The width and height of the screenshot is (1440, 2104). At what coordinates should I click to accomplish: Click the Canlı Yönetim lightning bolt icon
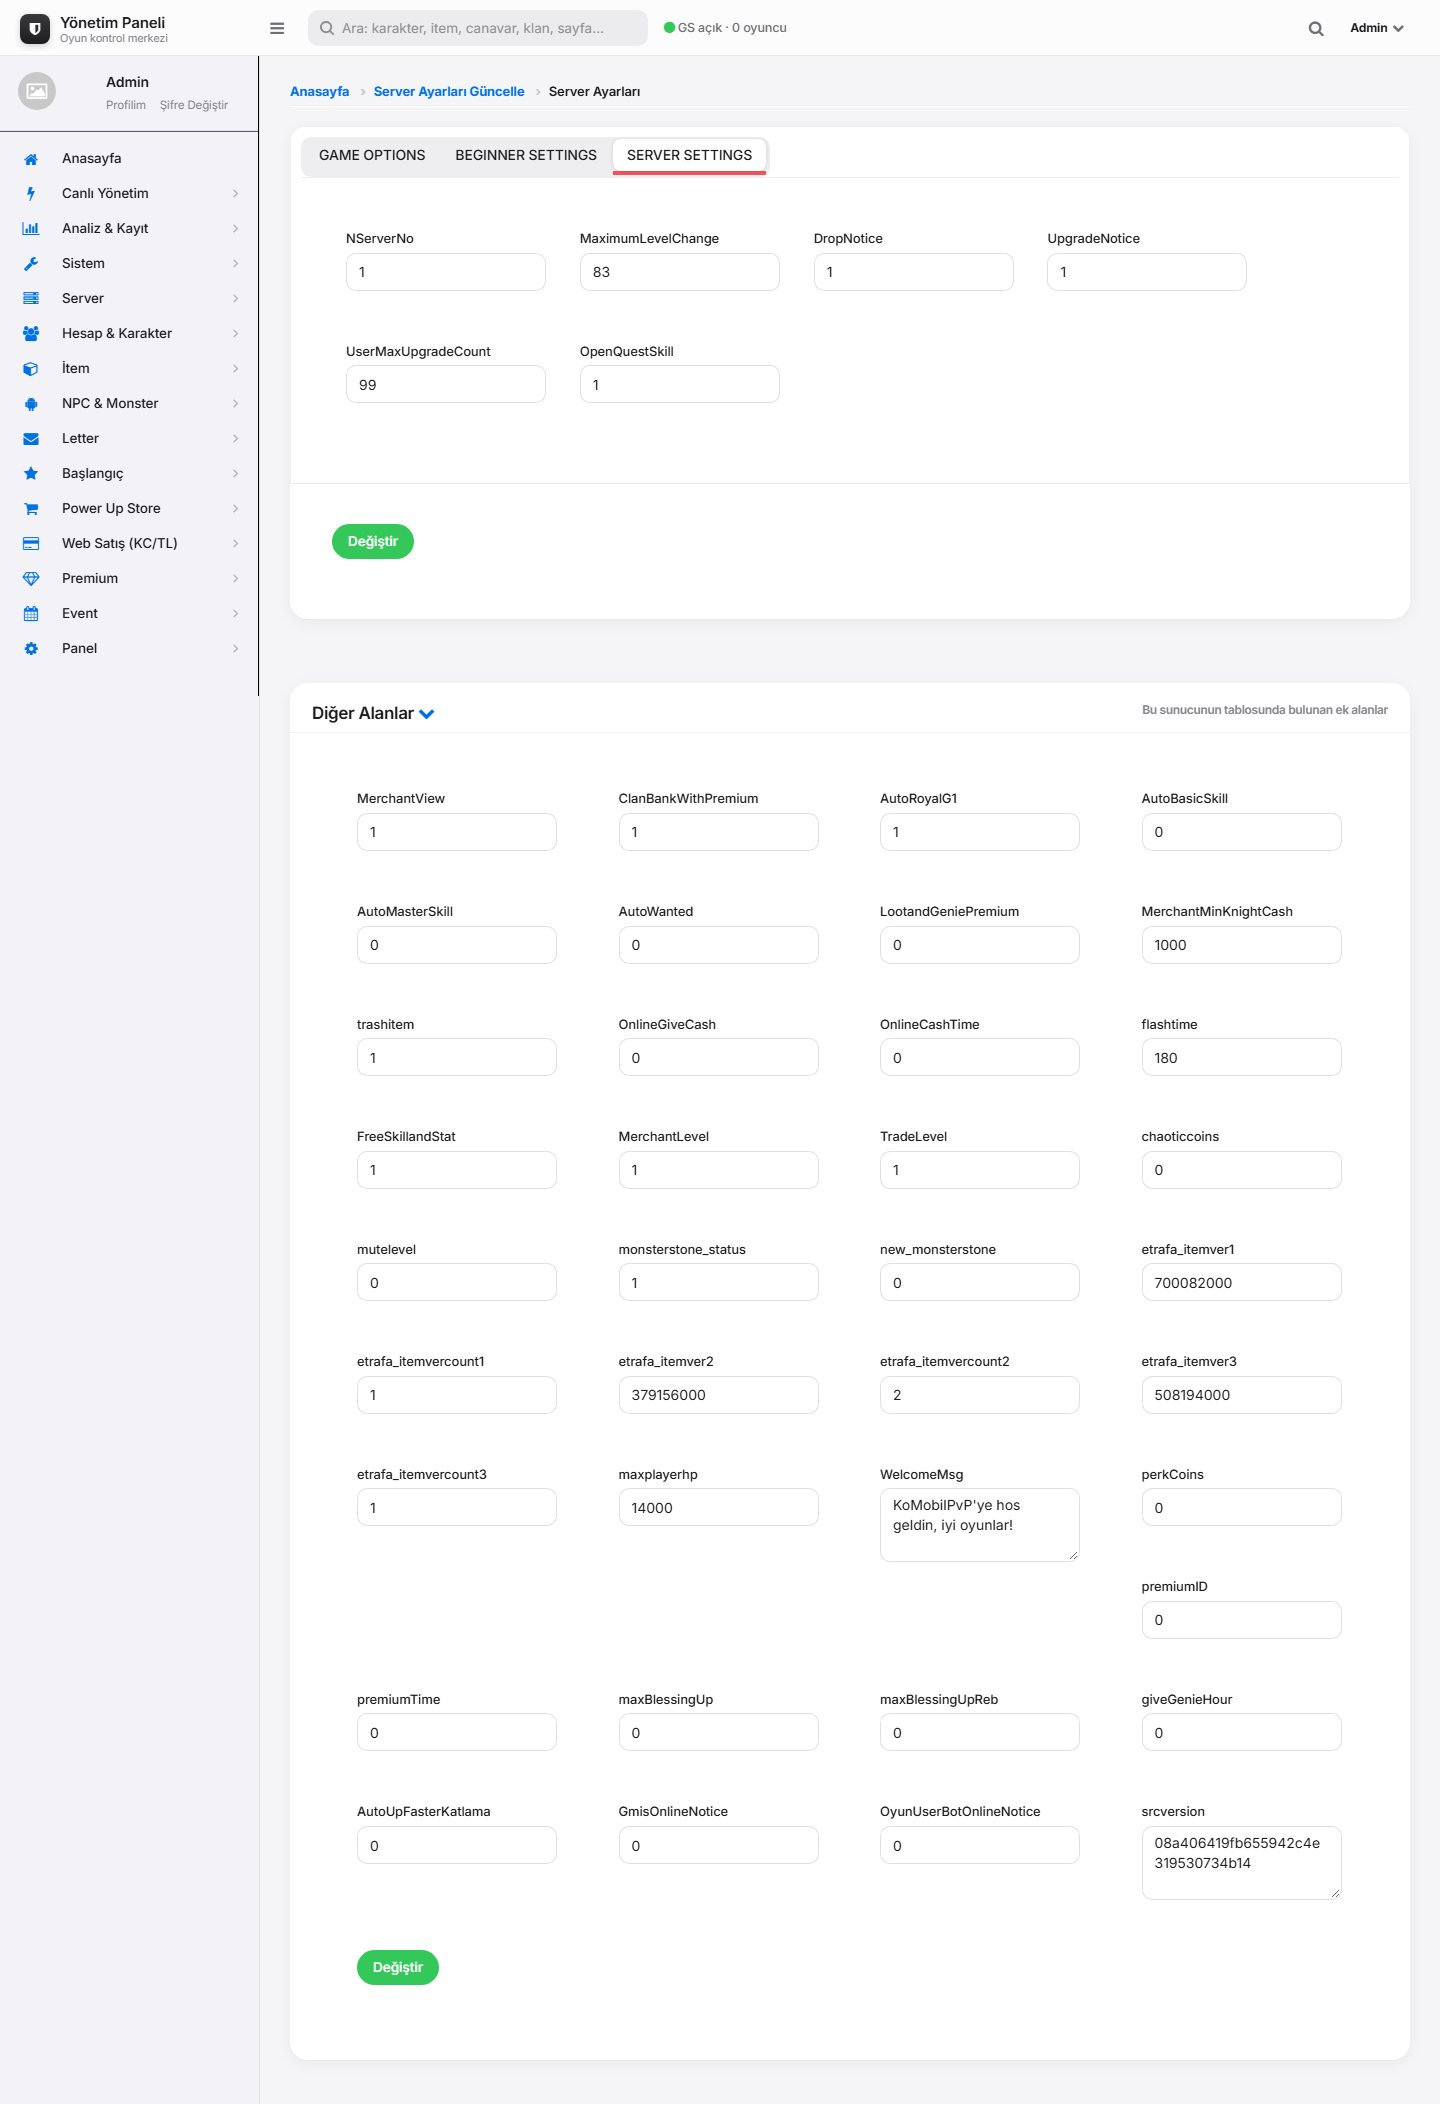[x=31, y=194]
